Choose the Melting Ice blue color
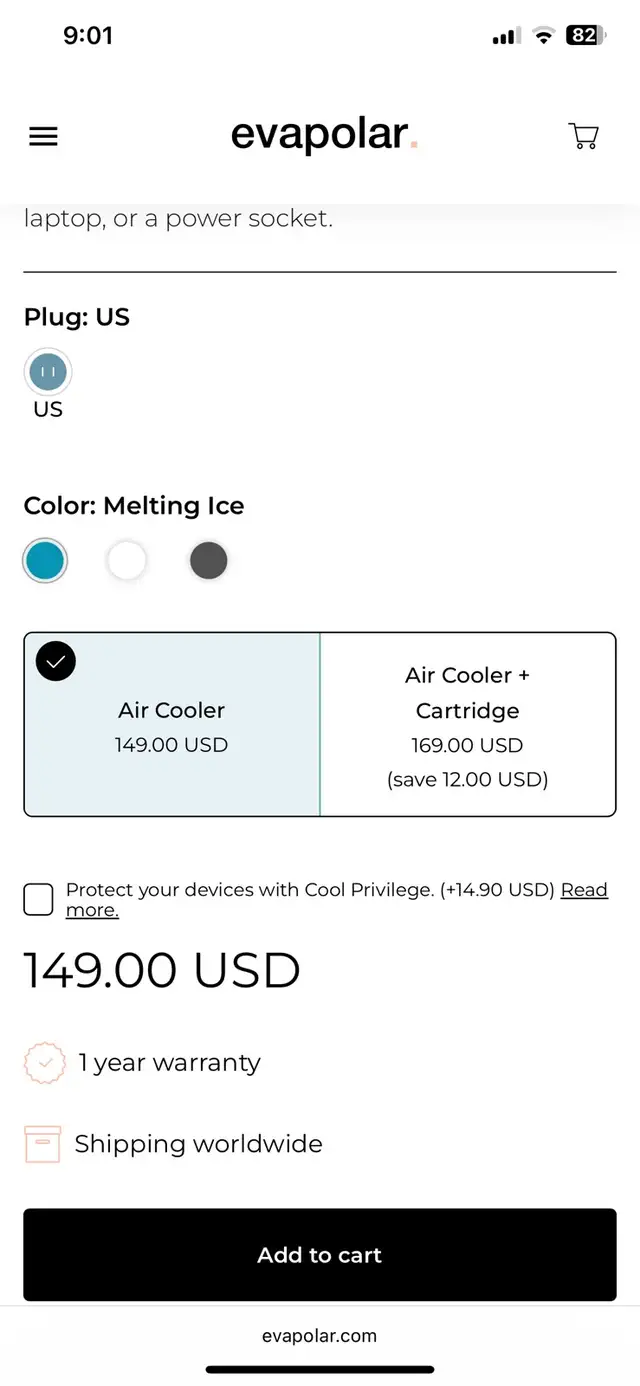Screen dimensions: 640x1386 (x=45, y=561)
